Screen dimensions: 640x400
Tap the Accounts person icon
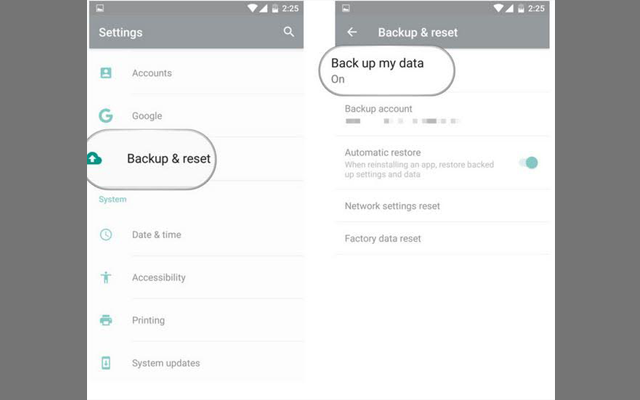click(x=106, y=73)
